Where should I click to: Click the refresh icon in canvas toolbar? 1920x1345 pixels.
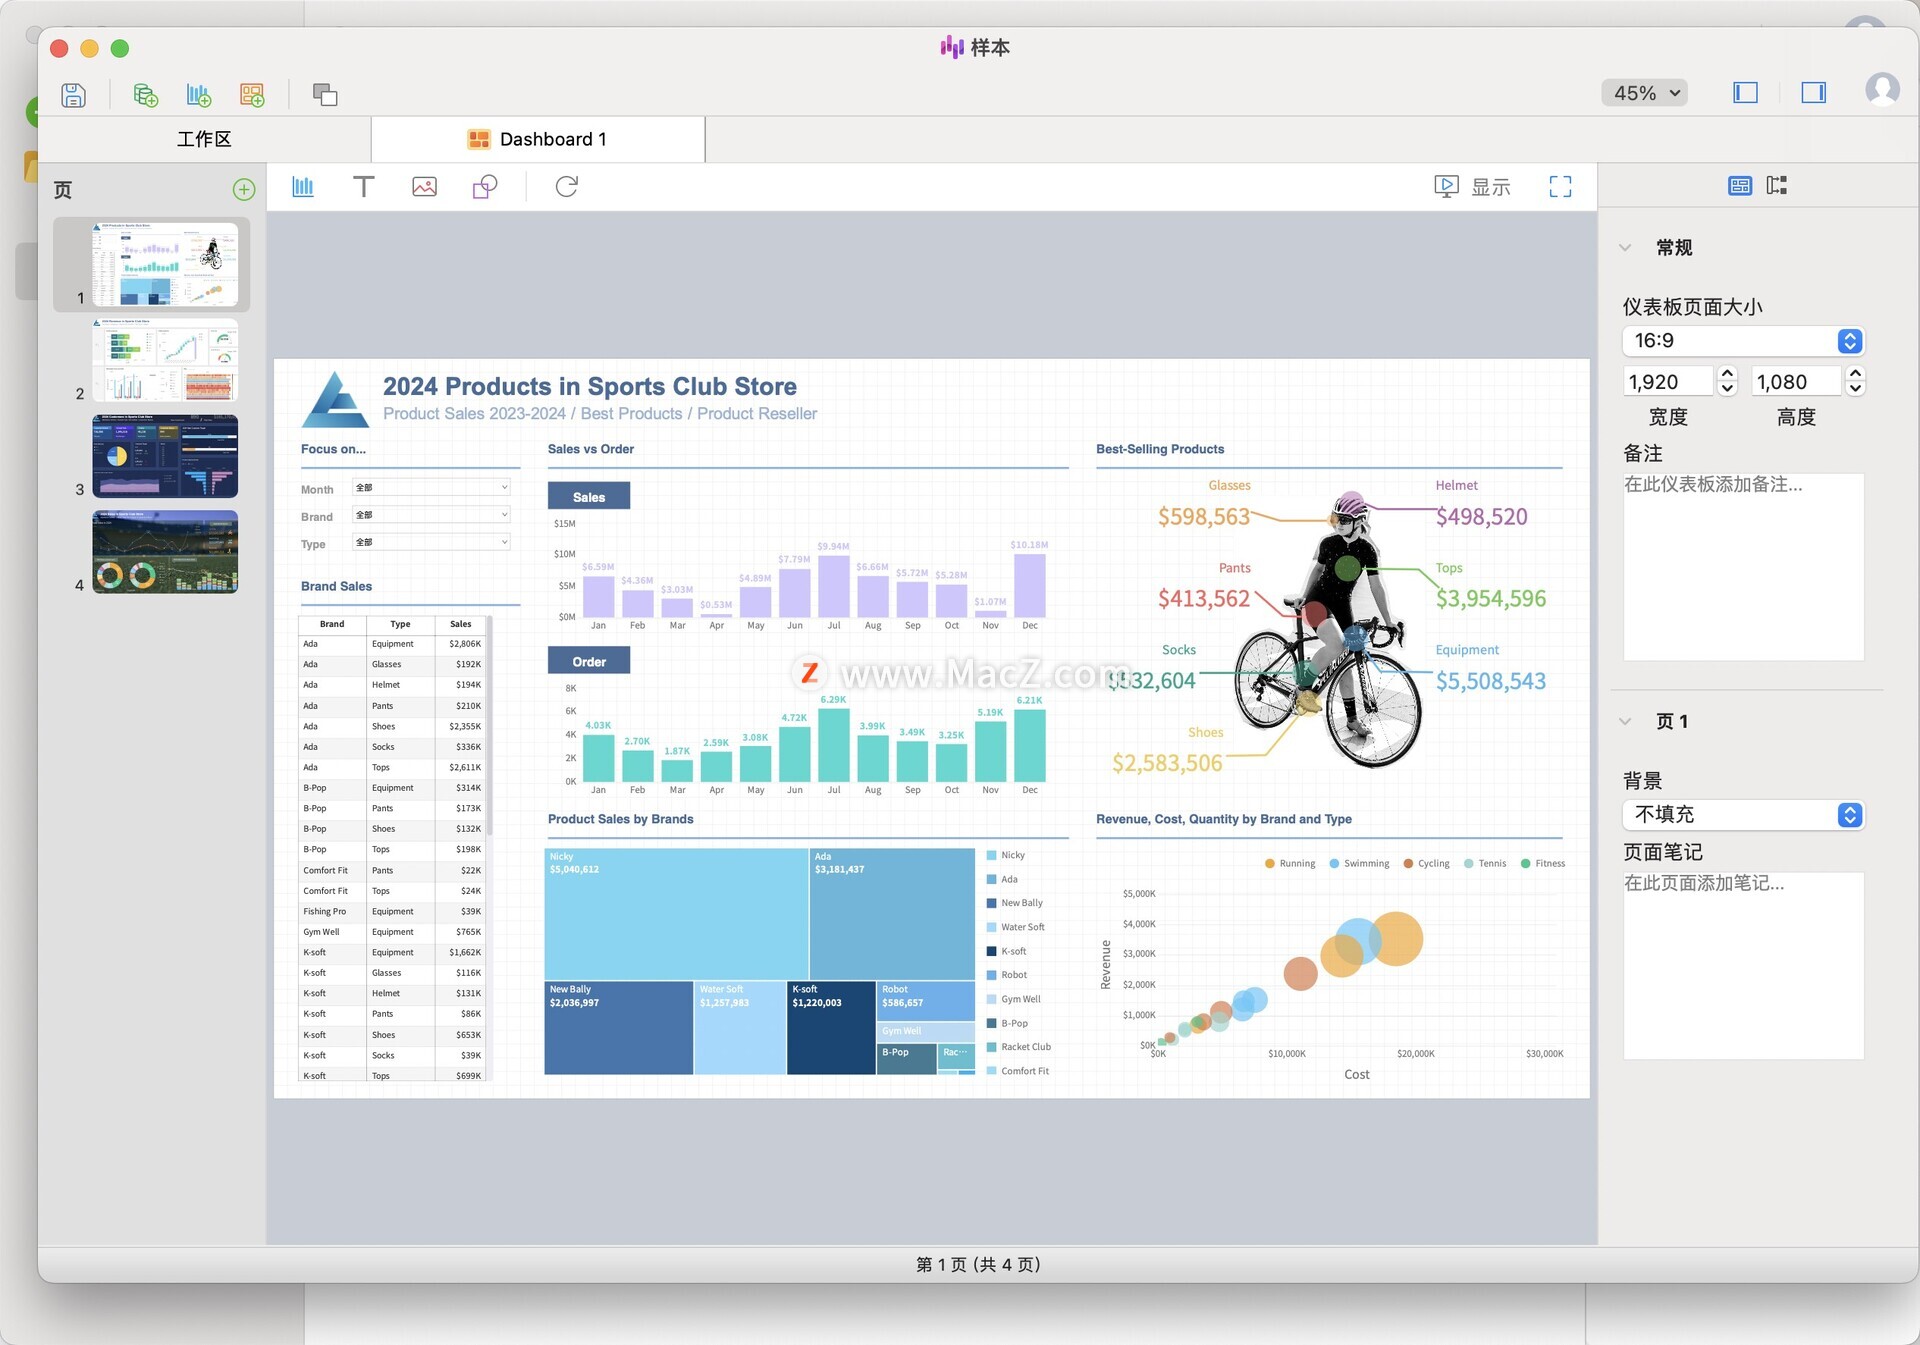[566, 186]
